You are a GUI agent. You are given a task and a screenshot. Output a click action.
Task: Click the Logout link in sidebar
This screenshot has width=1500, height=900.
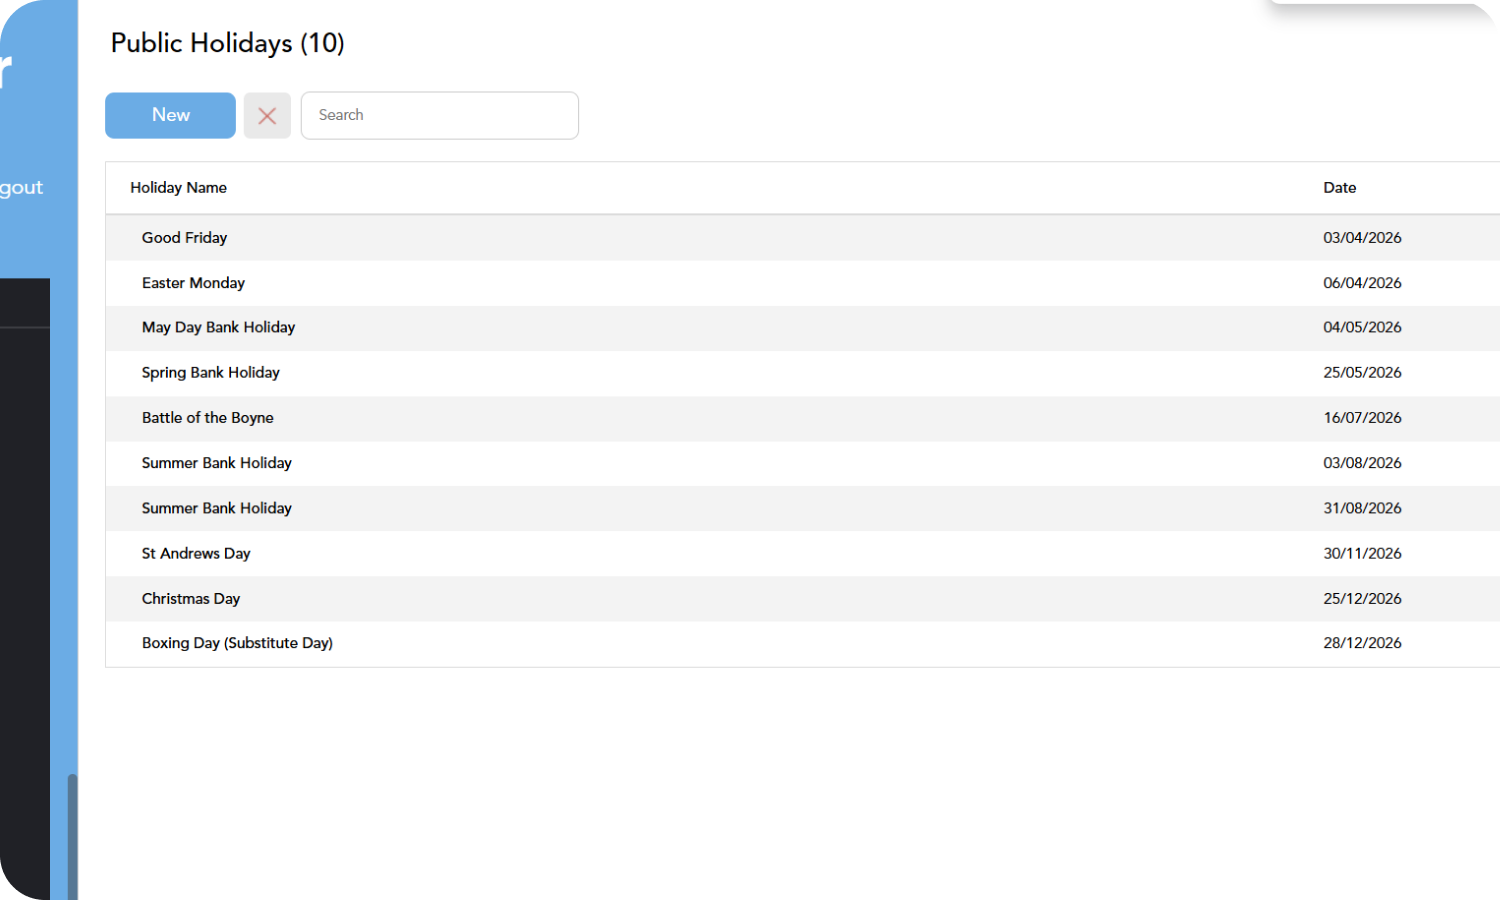[x=21, y=188]
